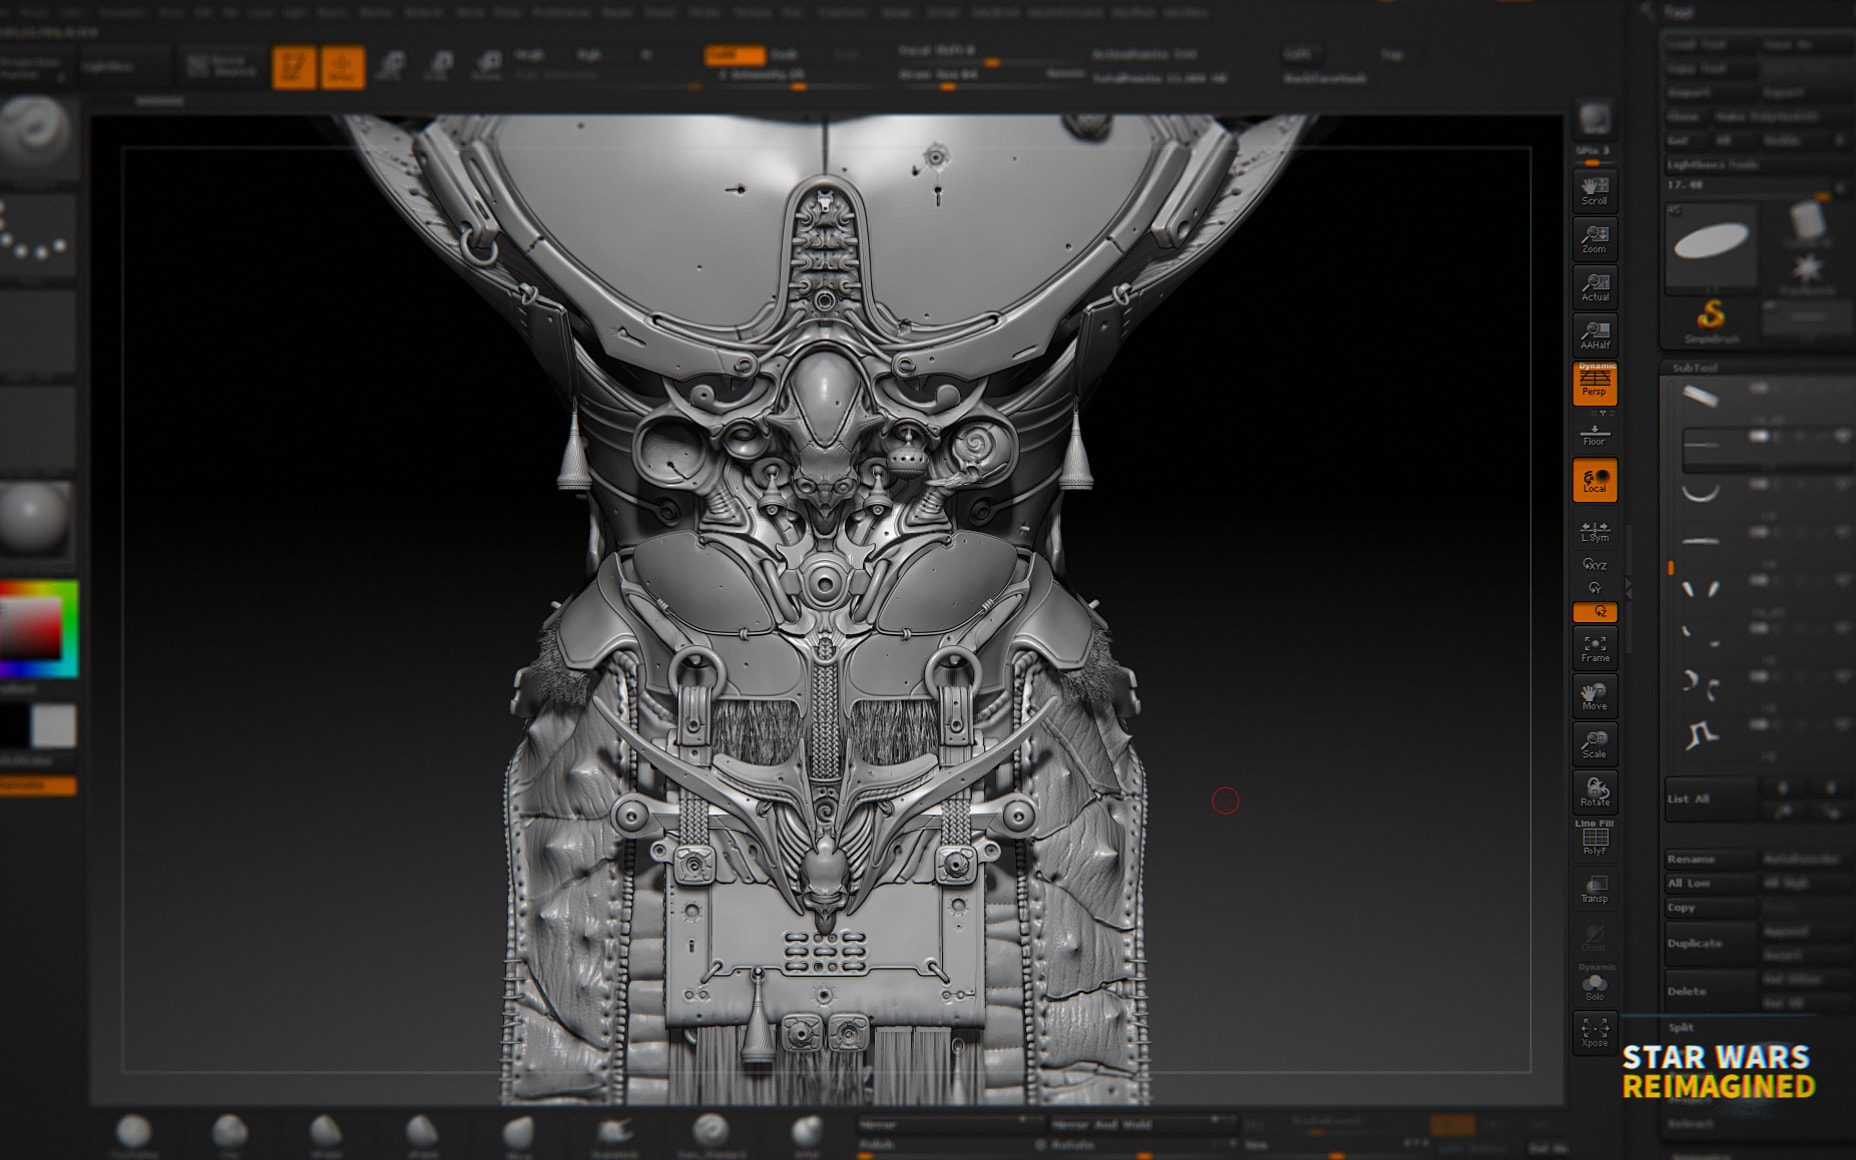Select the Cylinder3D tool thumbnail

pos(1806,224)
